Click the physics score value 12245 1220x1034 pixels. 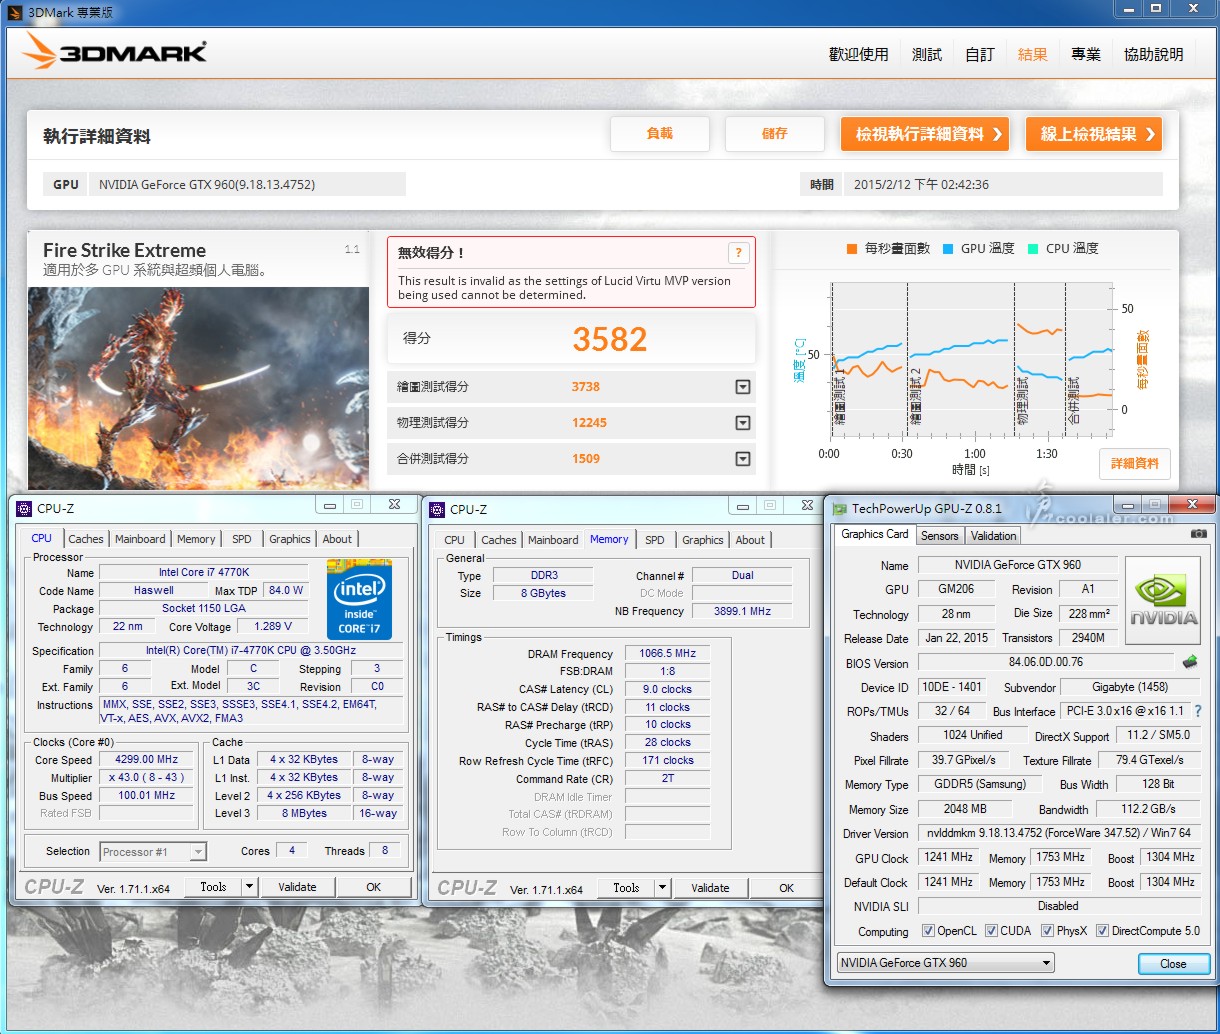[x=589, y=423]
